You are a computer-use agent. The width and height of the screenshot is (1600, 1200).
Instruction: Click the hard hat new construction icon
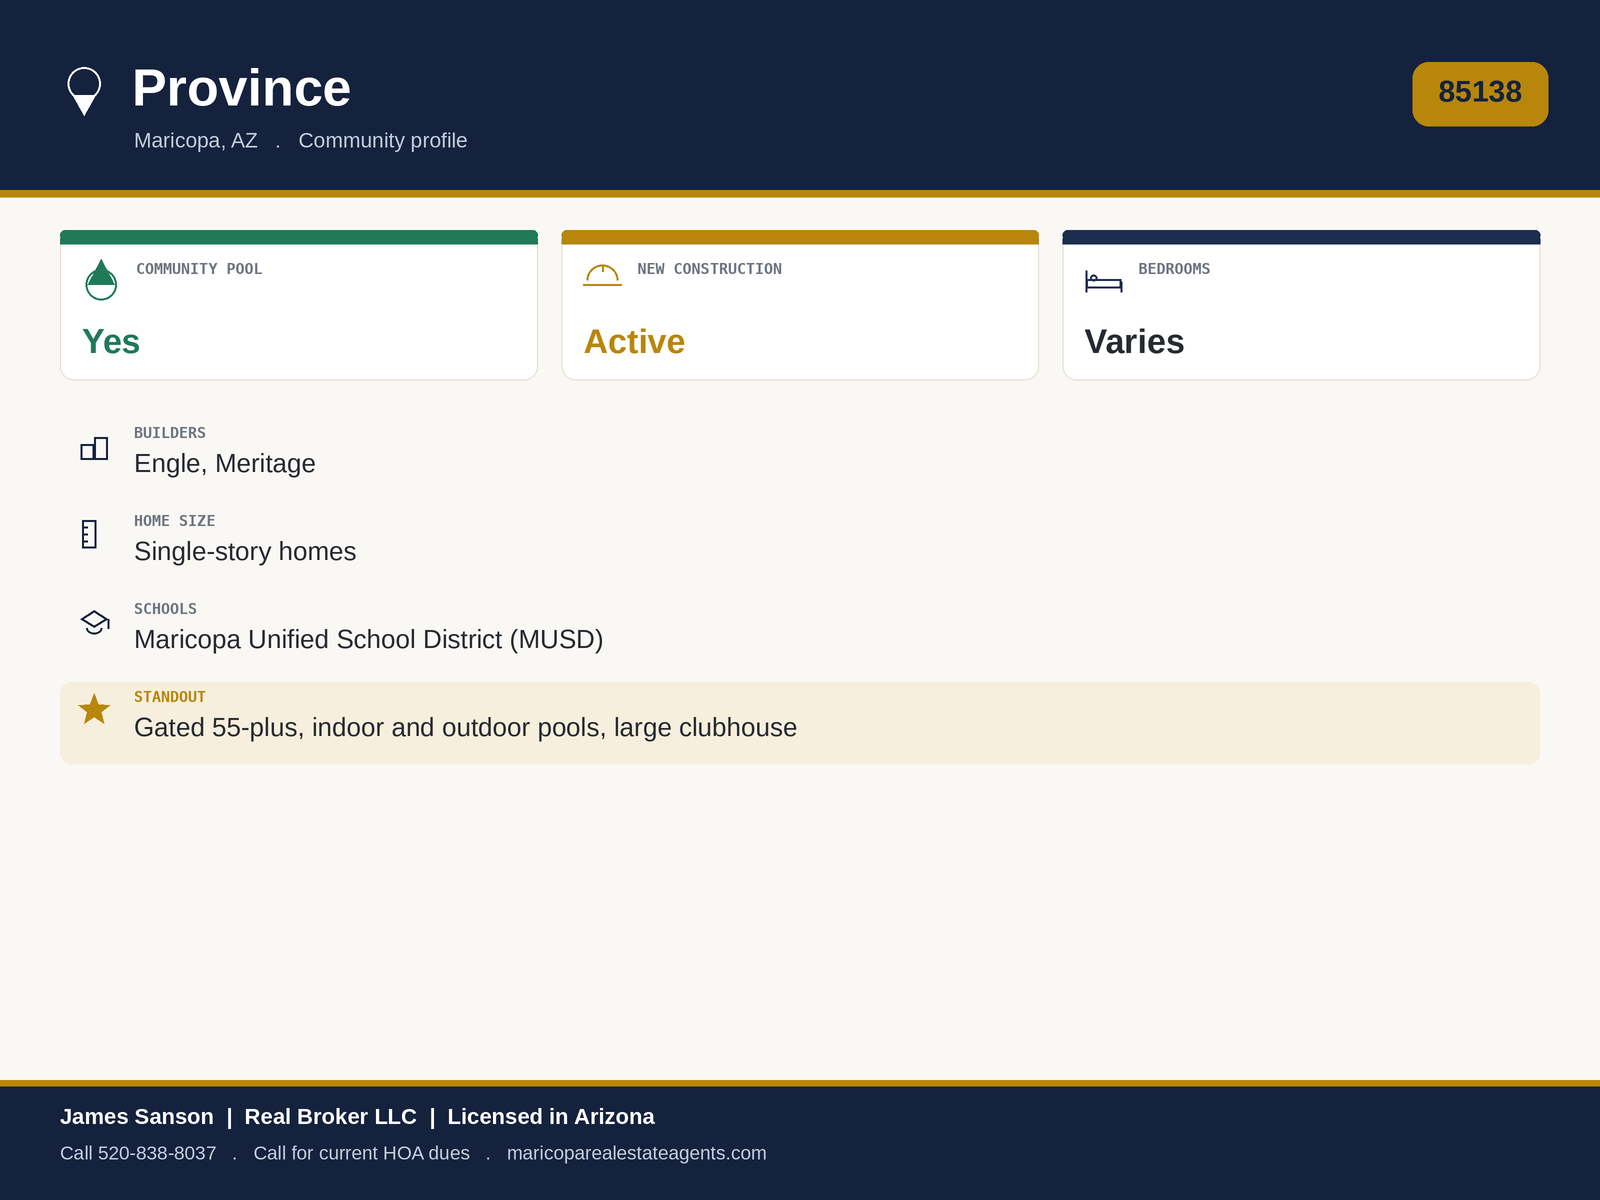click(x=602, y=275)
